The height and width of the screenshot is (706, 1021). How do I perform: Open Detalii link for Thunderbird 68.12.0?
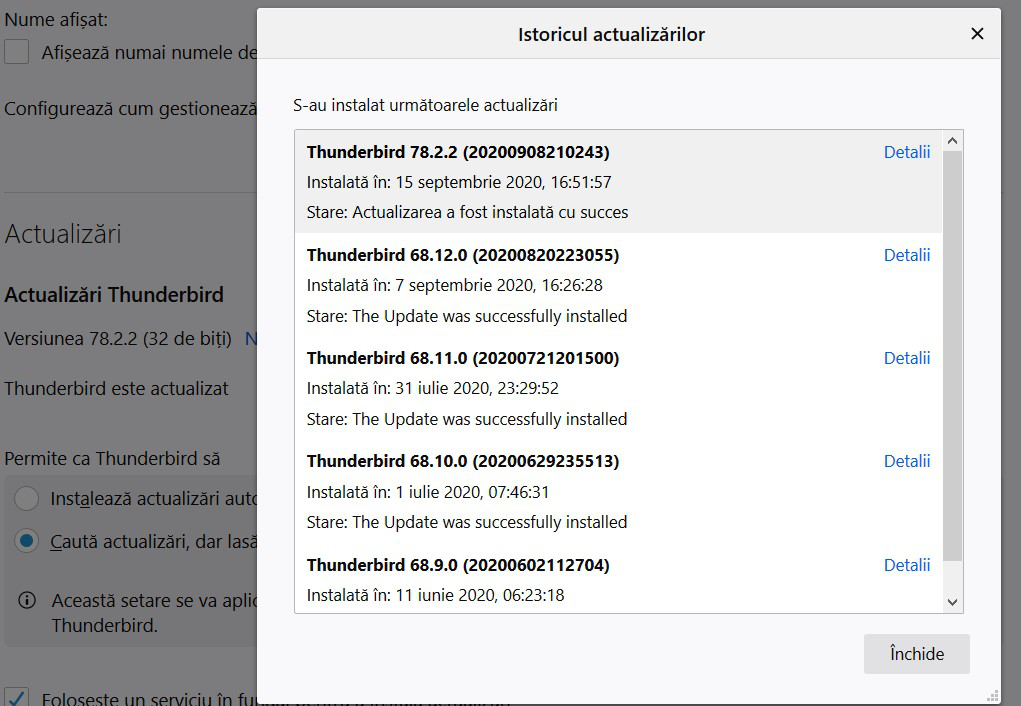pyautogui.click(x=906, y=255)
